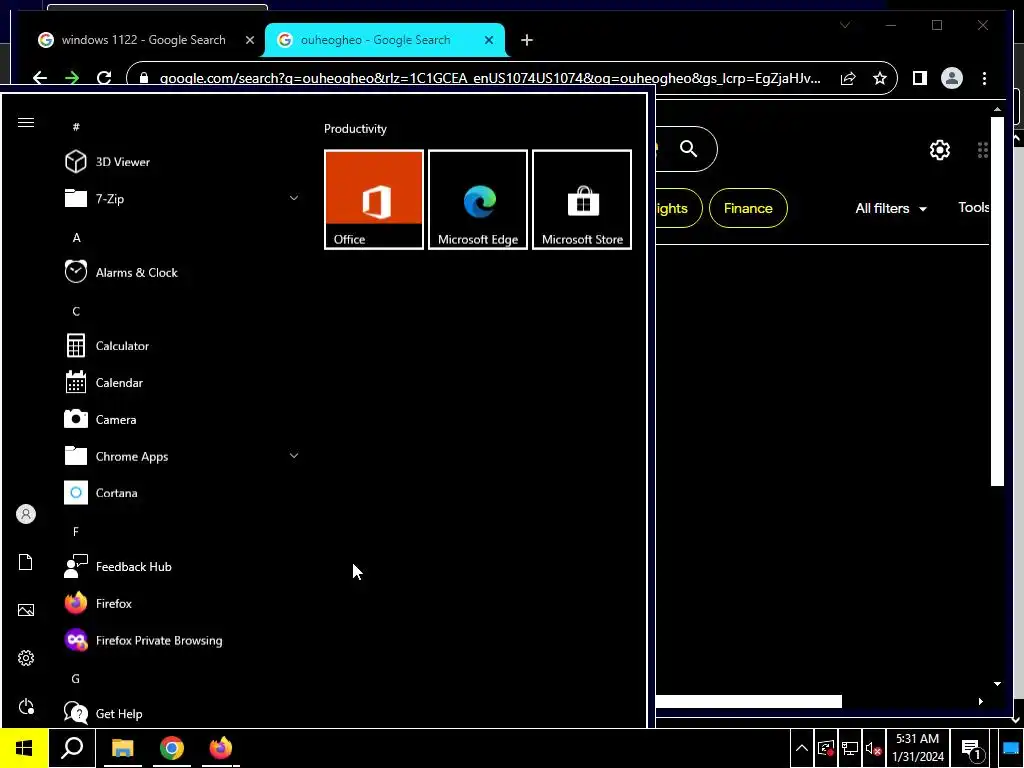Open 3D Viewer from the app list
1024x768 pixels.
pyautogui.click(x=182, y=162)
